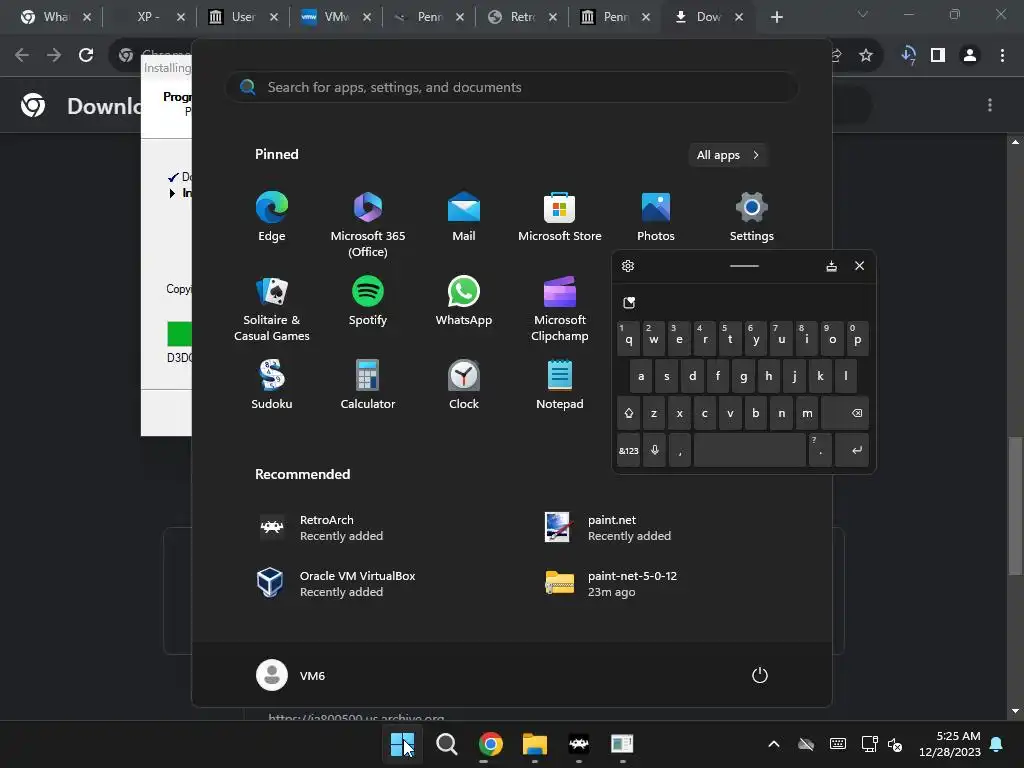Toggle Chrome side panel

click(x=938, y=55)
